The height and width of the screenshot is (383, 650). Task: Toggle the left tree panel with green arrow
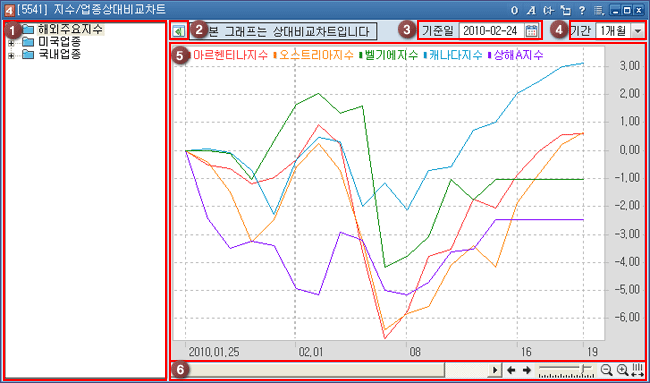(x=179, y=31)
